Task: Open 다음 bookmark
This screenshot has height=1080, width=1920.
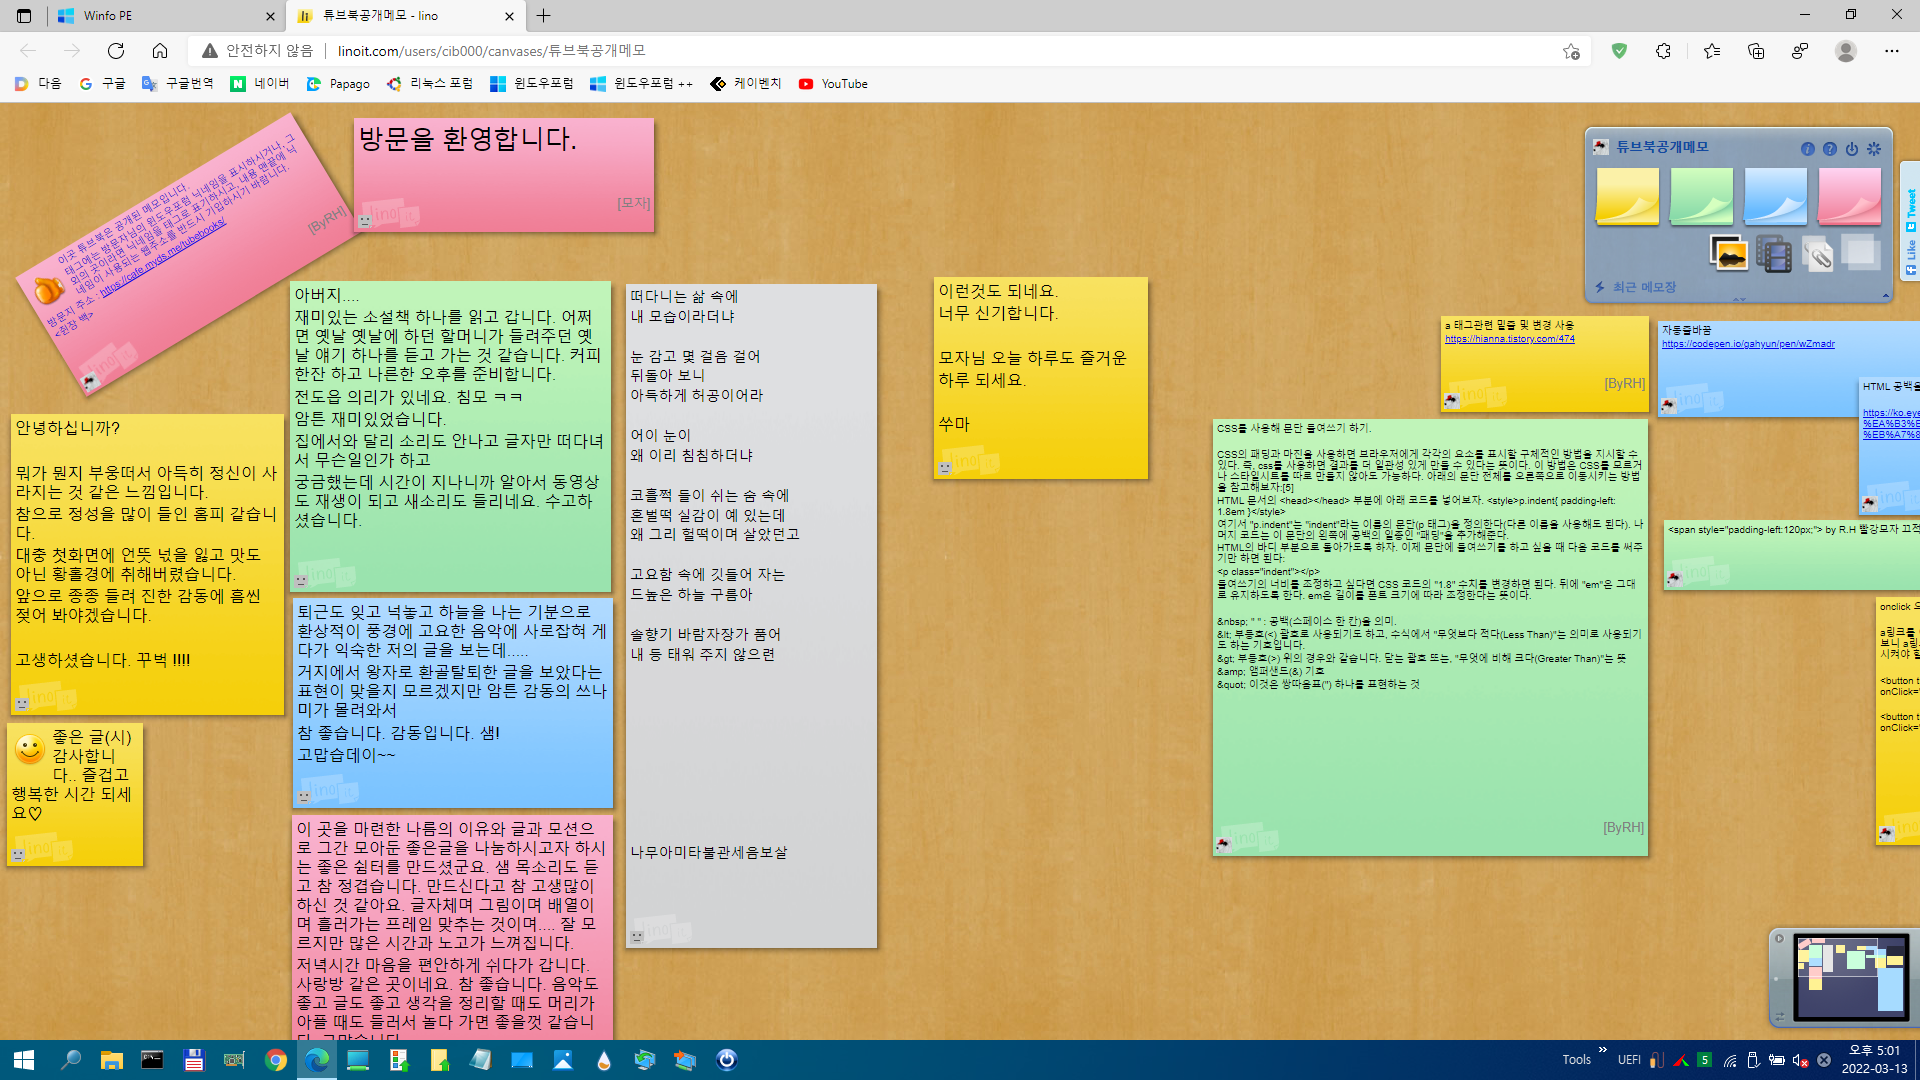Action: click(x=38, y=84)
